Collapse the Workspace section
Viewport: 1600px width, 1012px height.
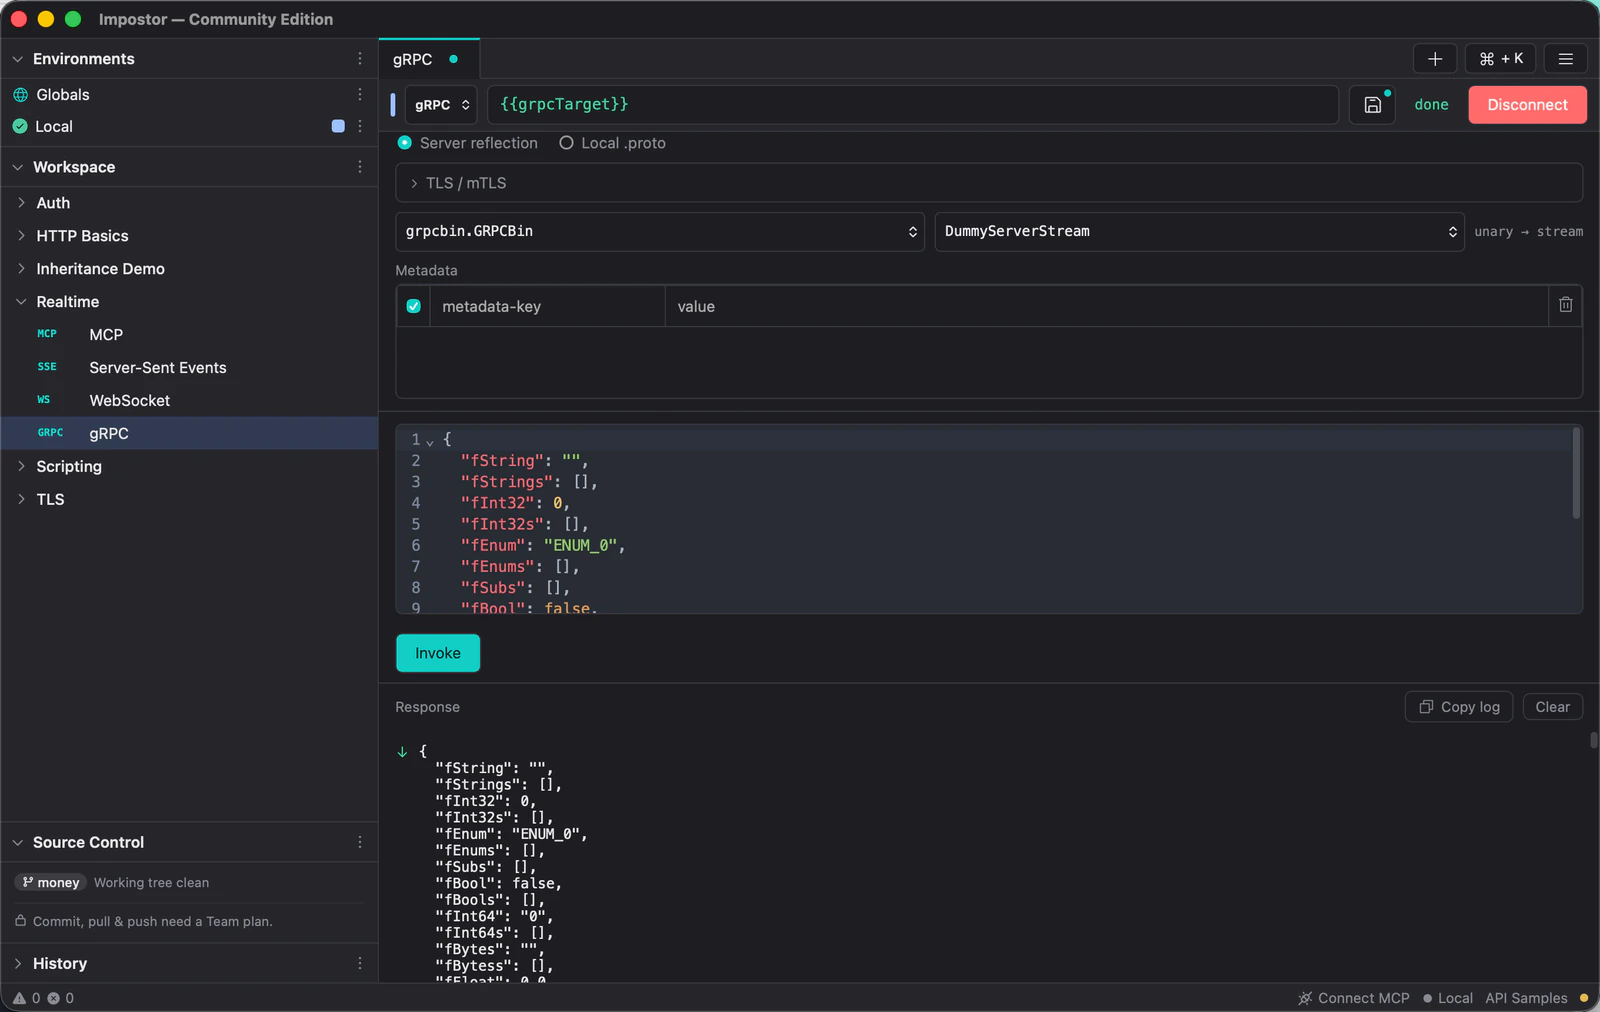pos(18,167)
